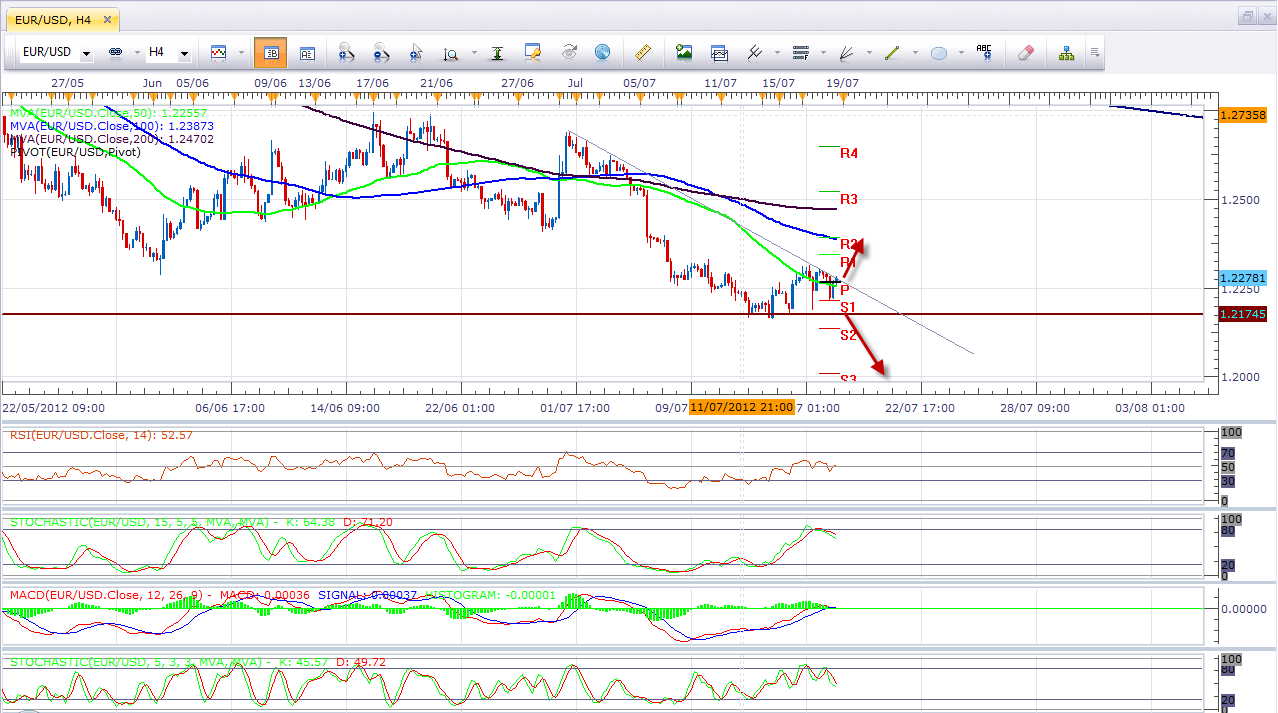Click the current price 1.22781 label
This screenshot has height=713, width=1278.
coord(1242,277)
